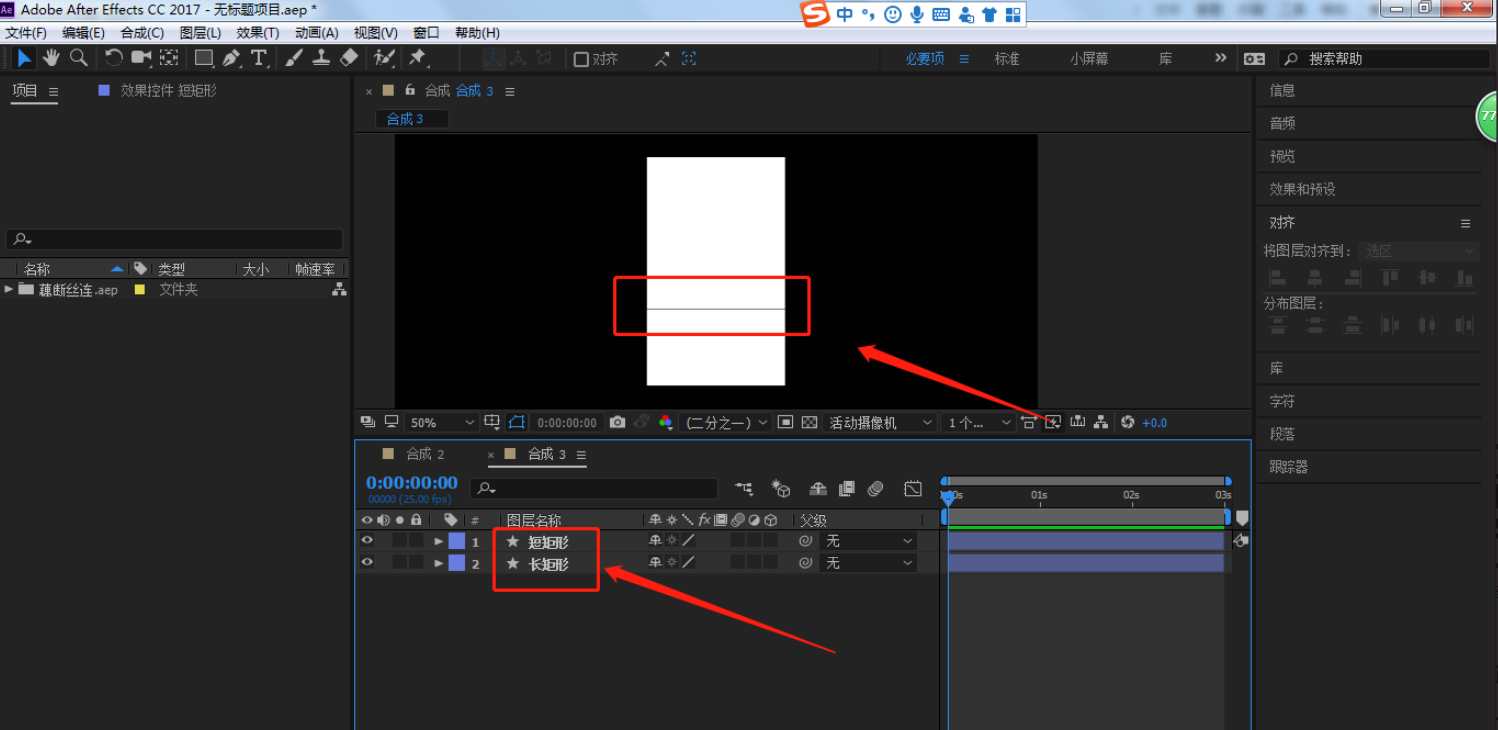The width and height of the screenshot is (1498, 730).
Task: Hide the 短矩形 layer with its eye
Action: tap(367, 540)
